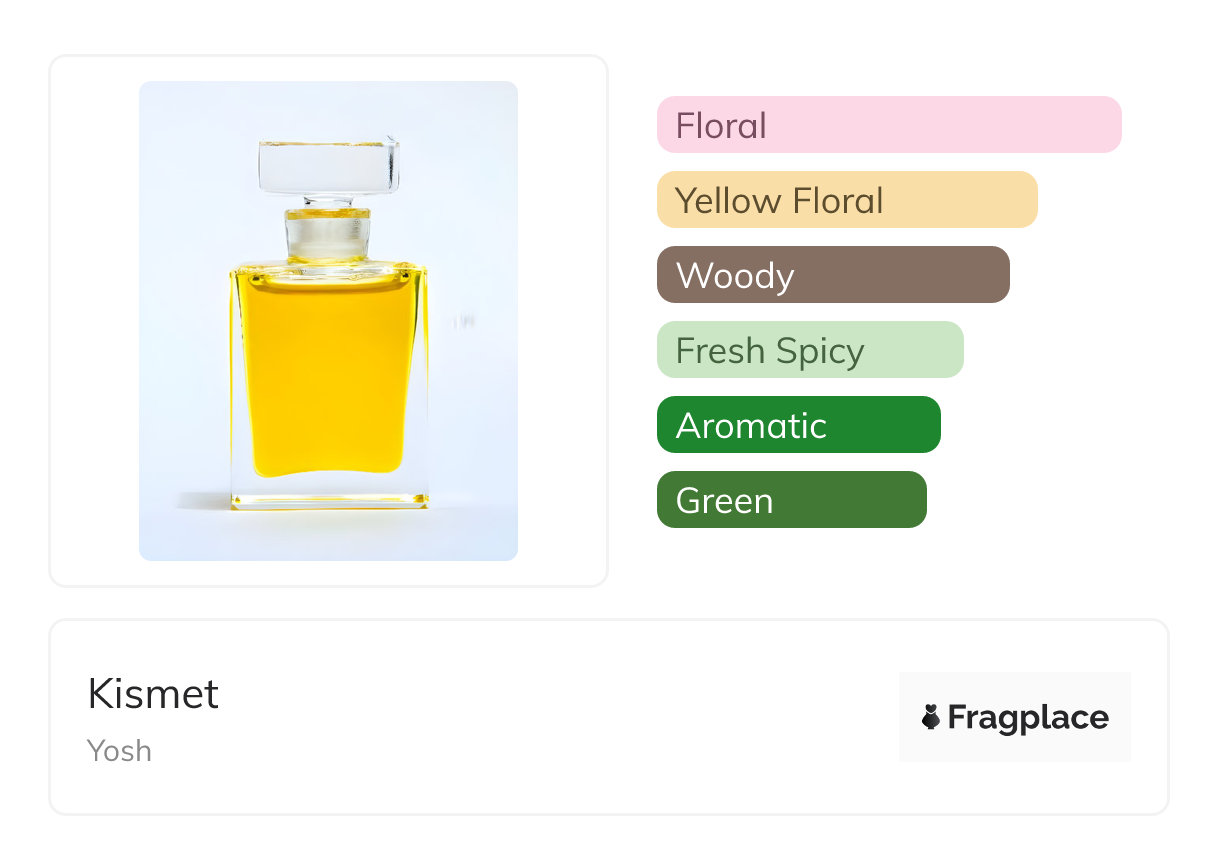
Task: Click the clear glass base of the bottle
Action: (328, 492)
